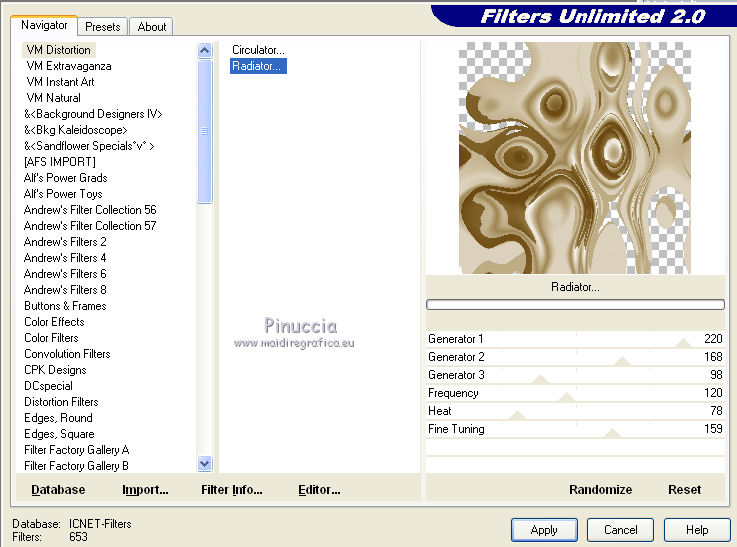Select Buttons & Frames category
This screenshot has width=737, height=547.
65,305
